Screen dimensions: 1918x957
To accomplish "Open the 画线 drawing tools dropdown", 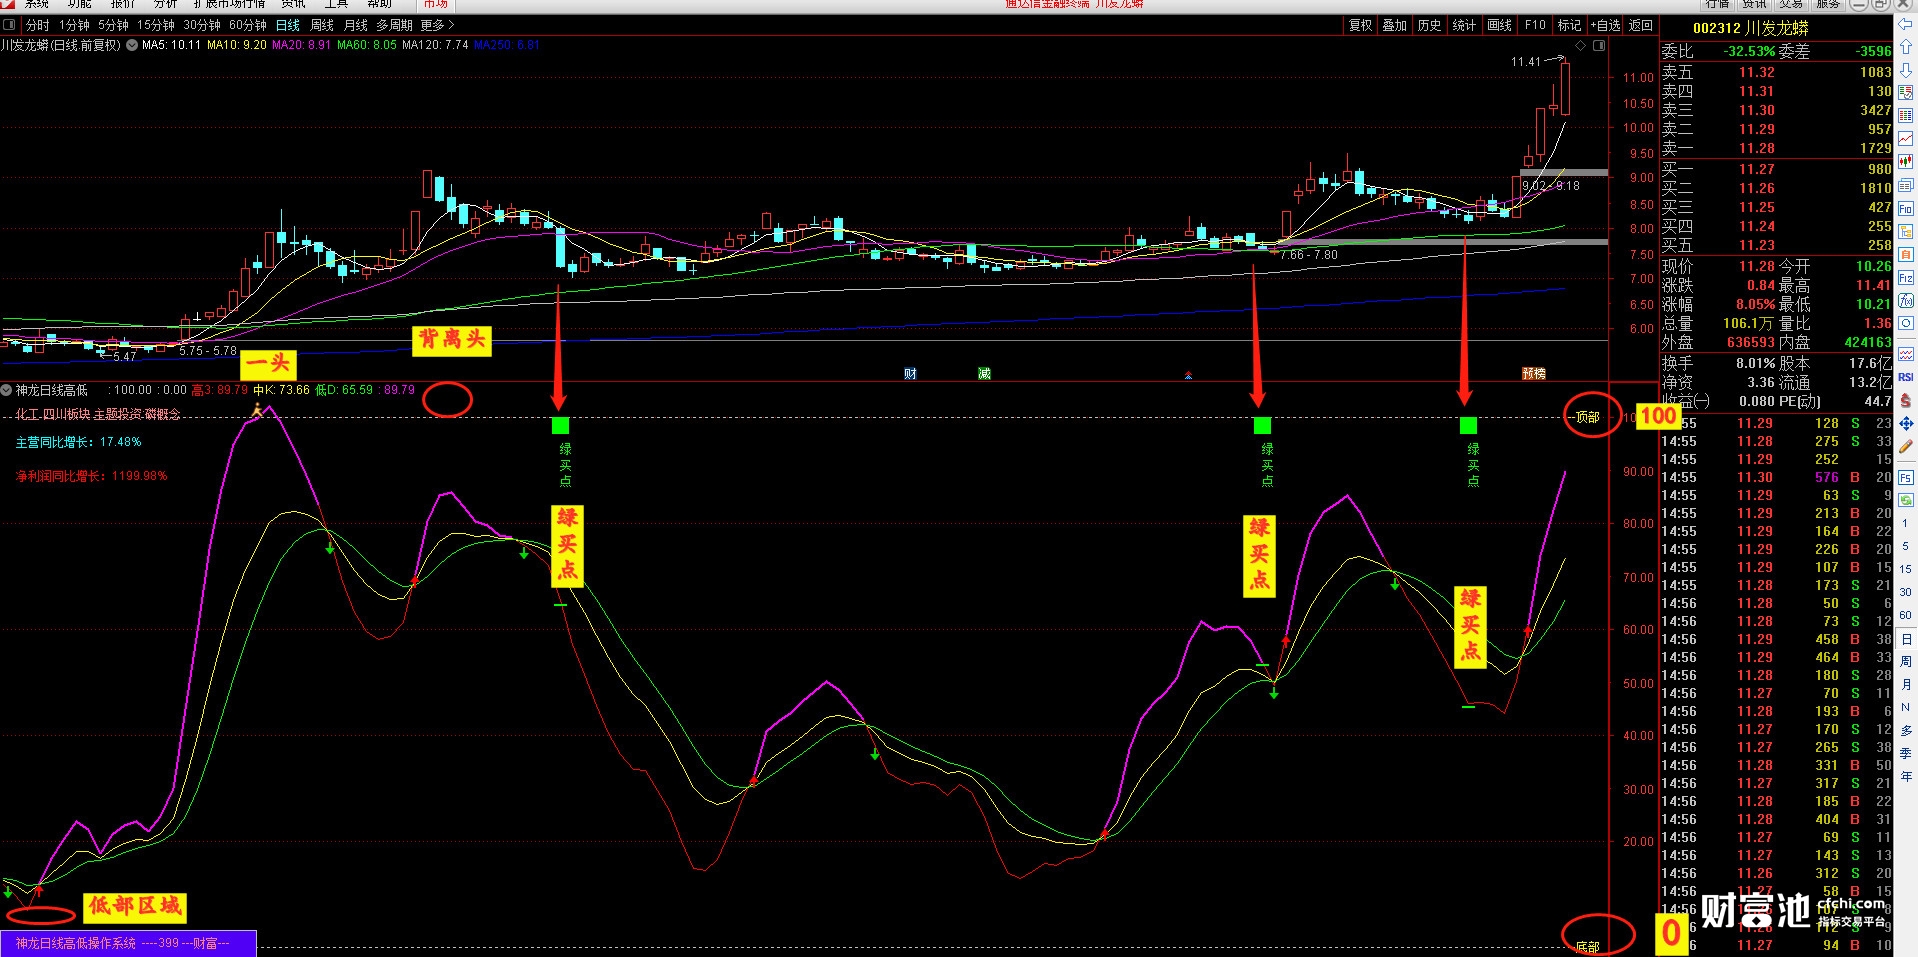I will [1499, 25].
